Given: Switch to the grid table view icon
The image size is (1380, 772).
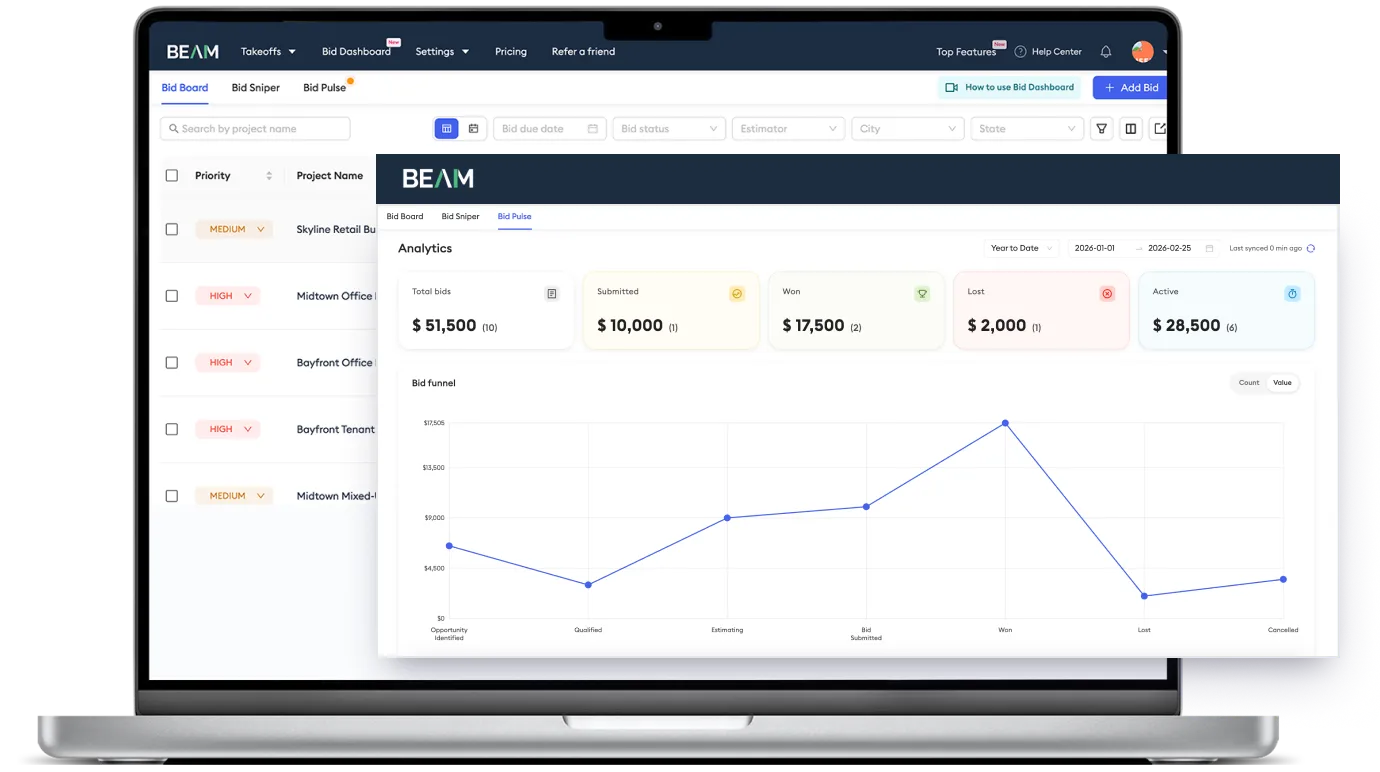Looking at the screenshot, I should tap(447, 129).
